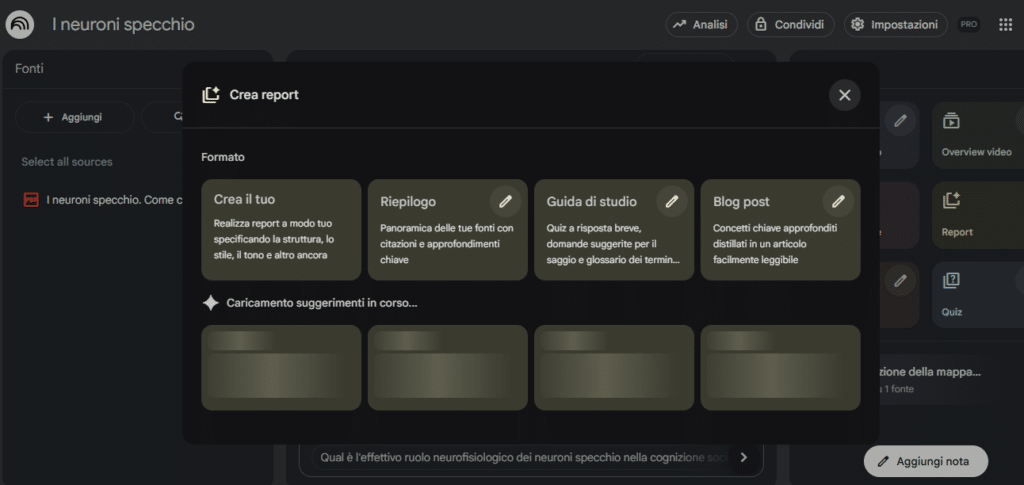Click pencil icon on Guida di studio
This screenshot has height=485, width=1024.
click(x=671, y=201)
